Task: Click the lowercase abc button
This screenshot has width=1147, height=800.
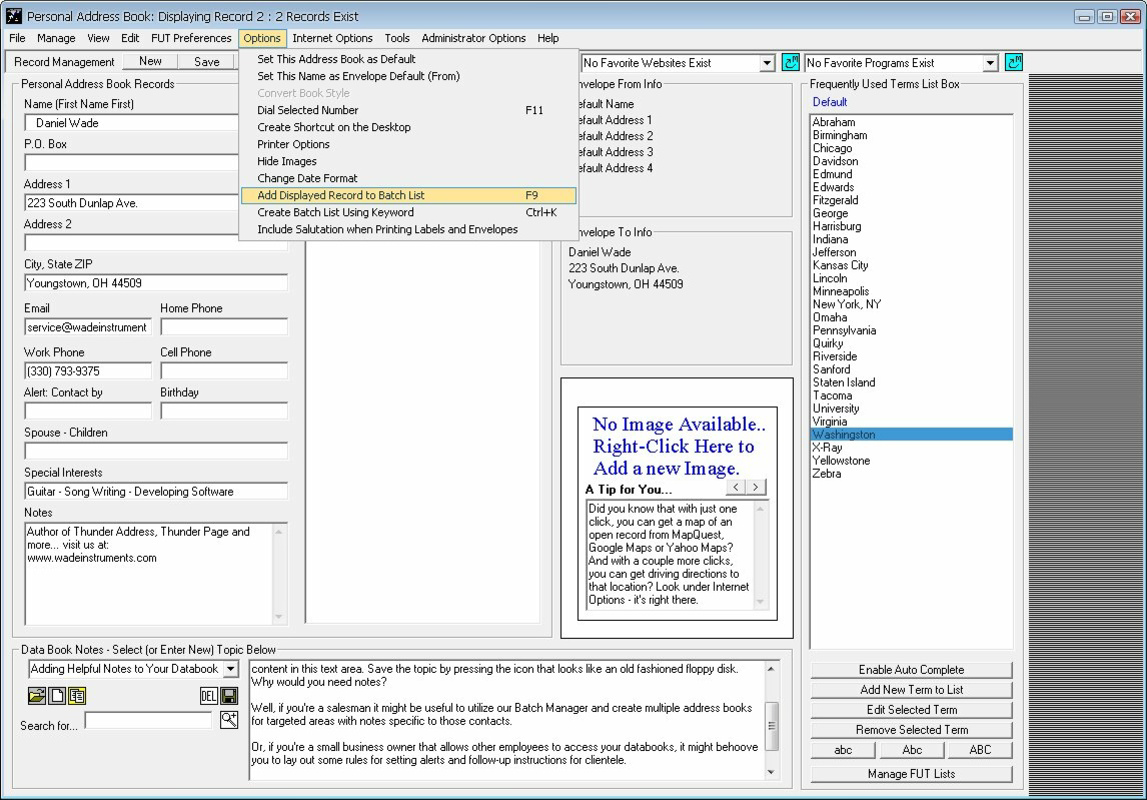Action: pyautogui.click(x=843, y=750)
